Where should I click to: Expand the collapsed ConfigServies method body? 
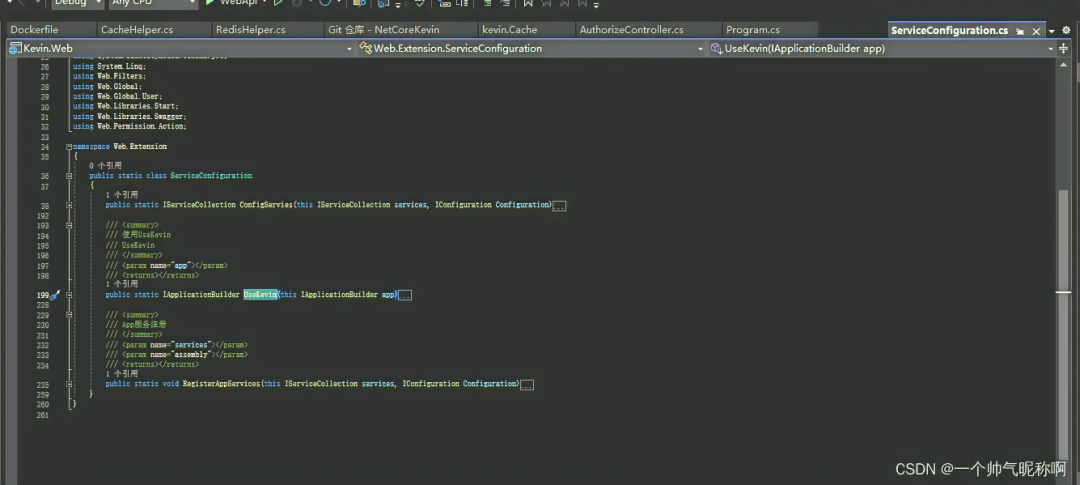[559, 205]
